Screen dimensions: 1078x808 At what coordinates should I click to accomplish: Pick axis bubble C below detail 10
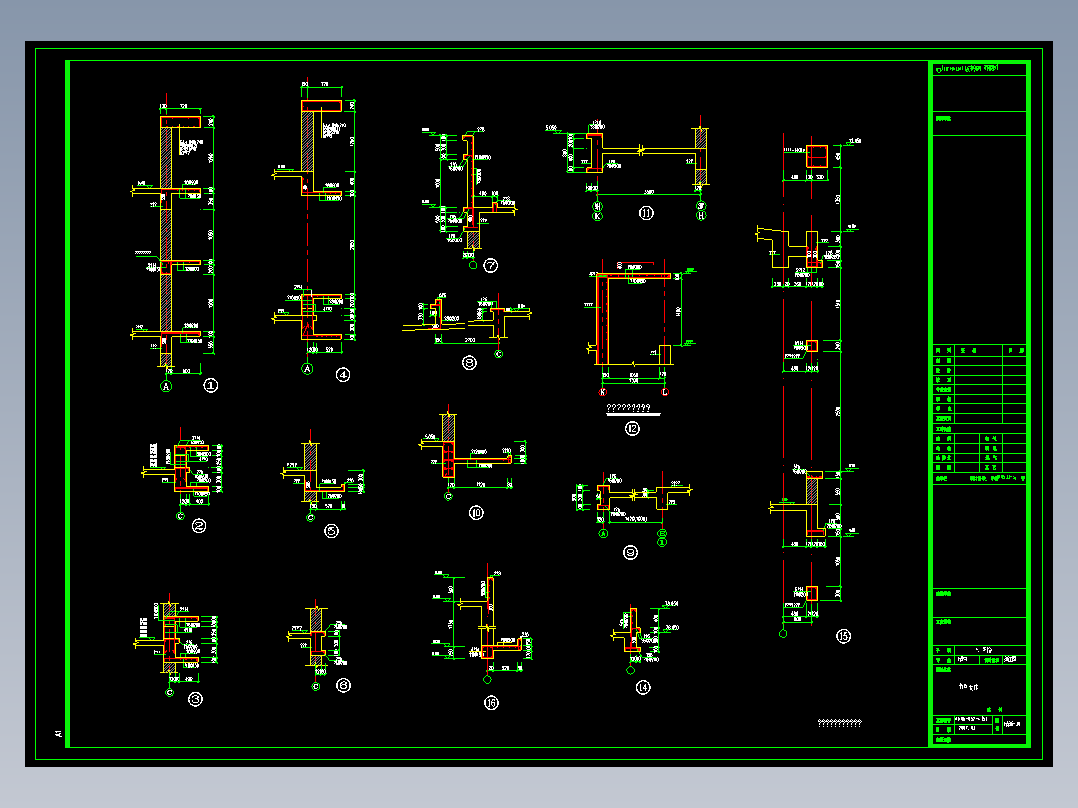coord(448,496)
